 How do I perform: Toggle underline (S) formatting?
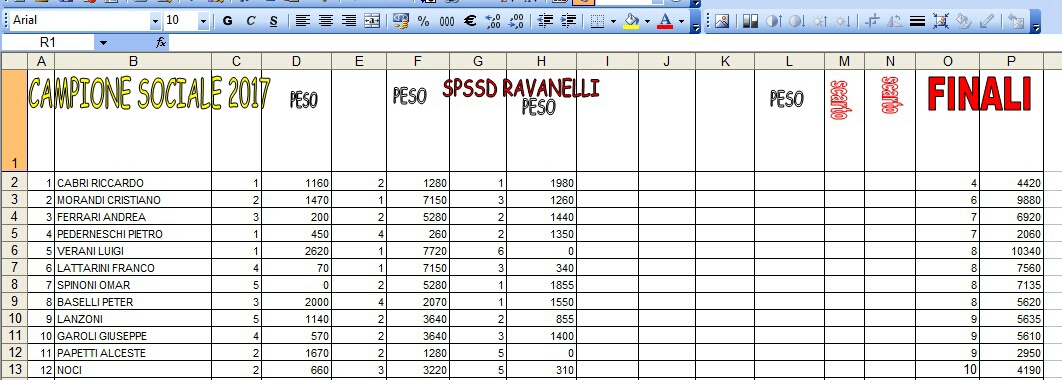[x=274, y=21]
